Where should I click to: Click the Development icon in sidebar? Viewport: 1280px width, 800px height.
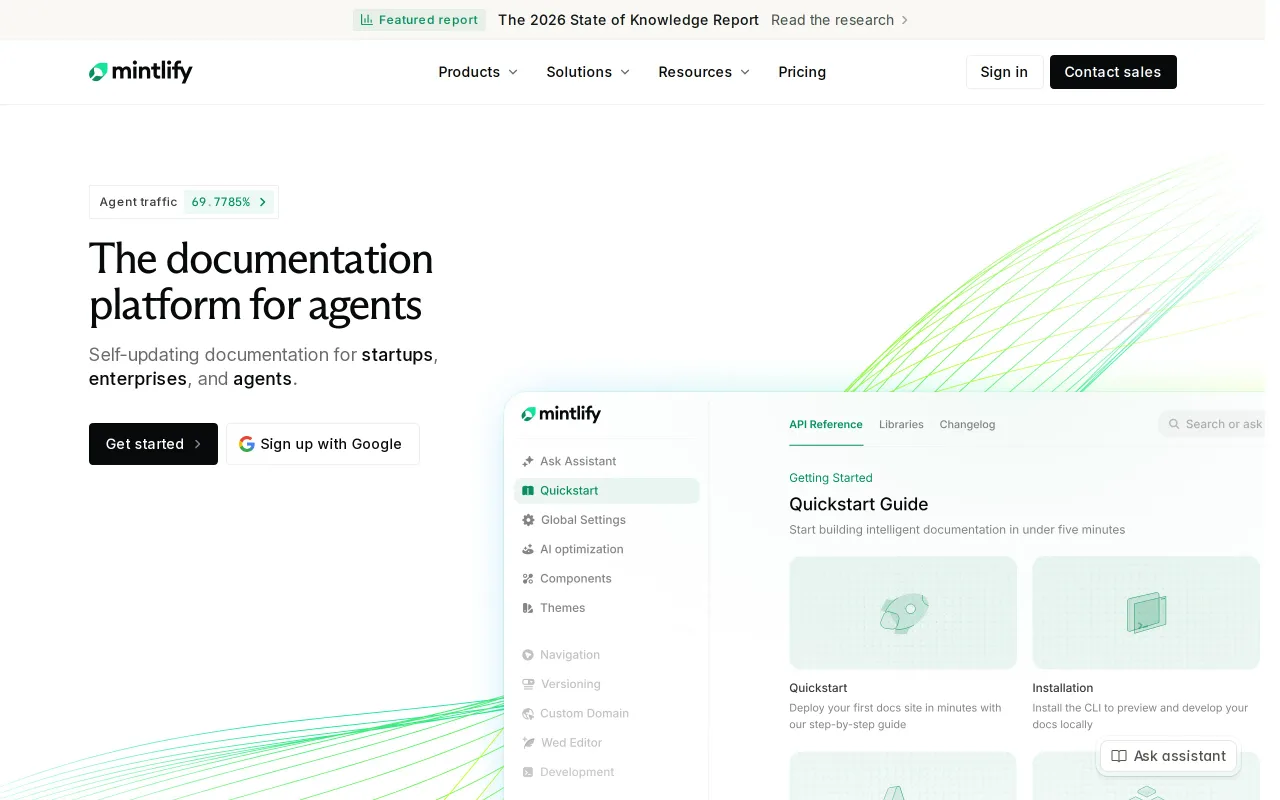click(528, 772)
